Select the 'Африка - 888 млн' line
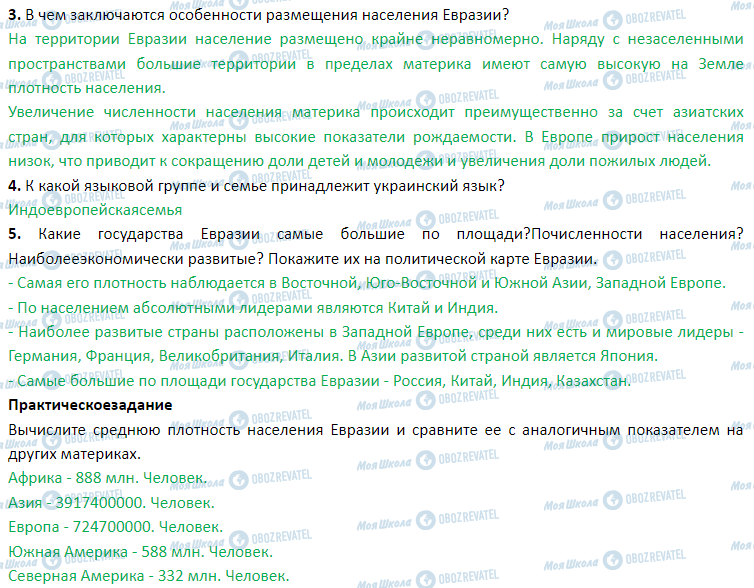The width and height of the screenshot is (754, 588). tap(107, 478)
